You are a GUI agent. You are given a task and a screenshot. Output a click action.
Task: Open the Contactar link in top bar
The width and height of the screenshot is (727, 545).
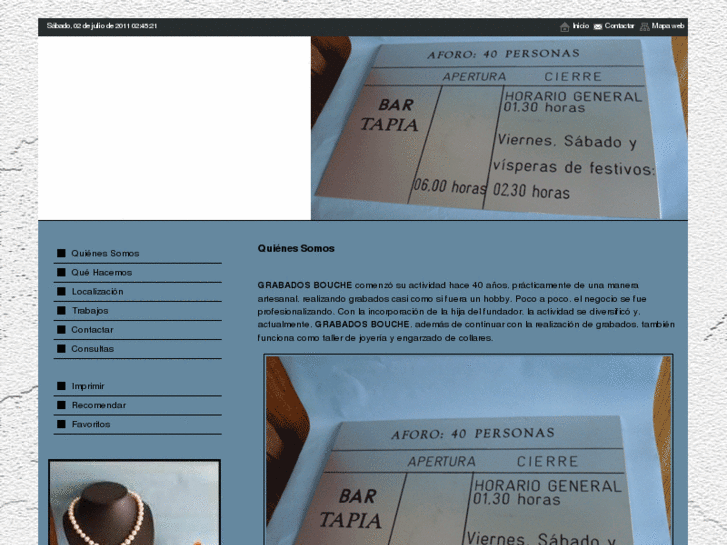[x=619, y=26]
